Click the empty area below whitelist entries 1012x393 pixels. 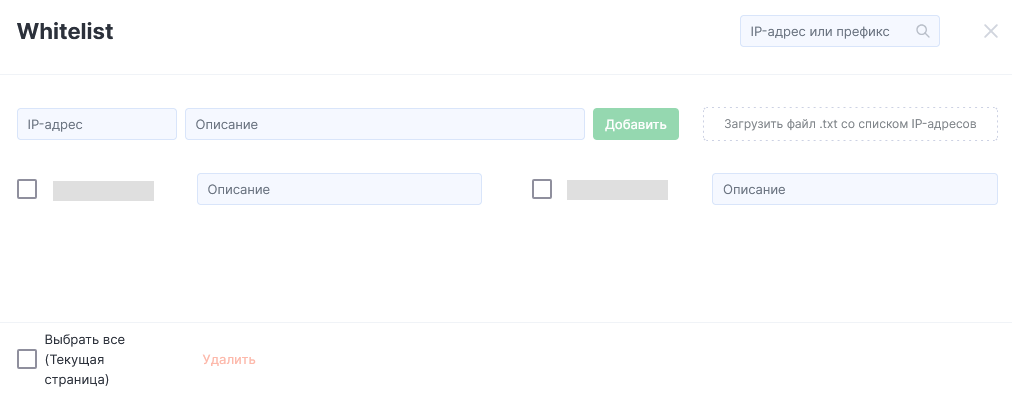(506, 265)
